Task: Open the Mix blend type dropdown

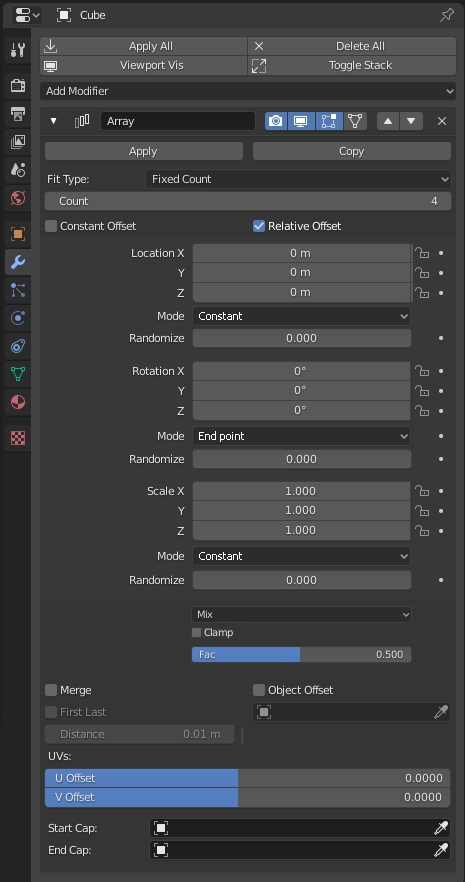Action: (x=301, y=614)
